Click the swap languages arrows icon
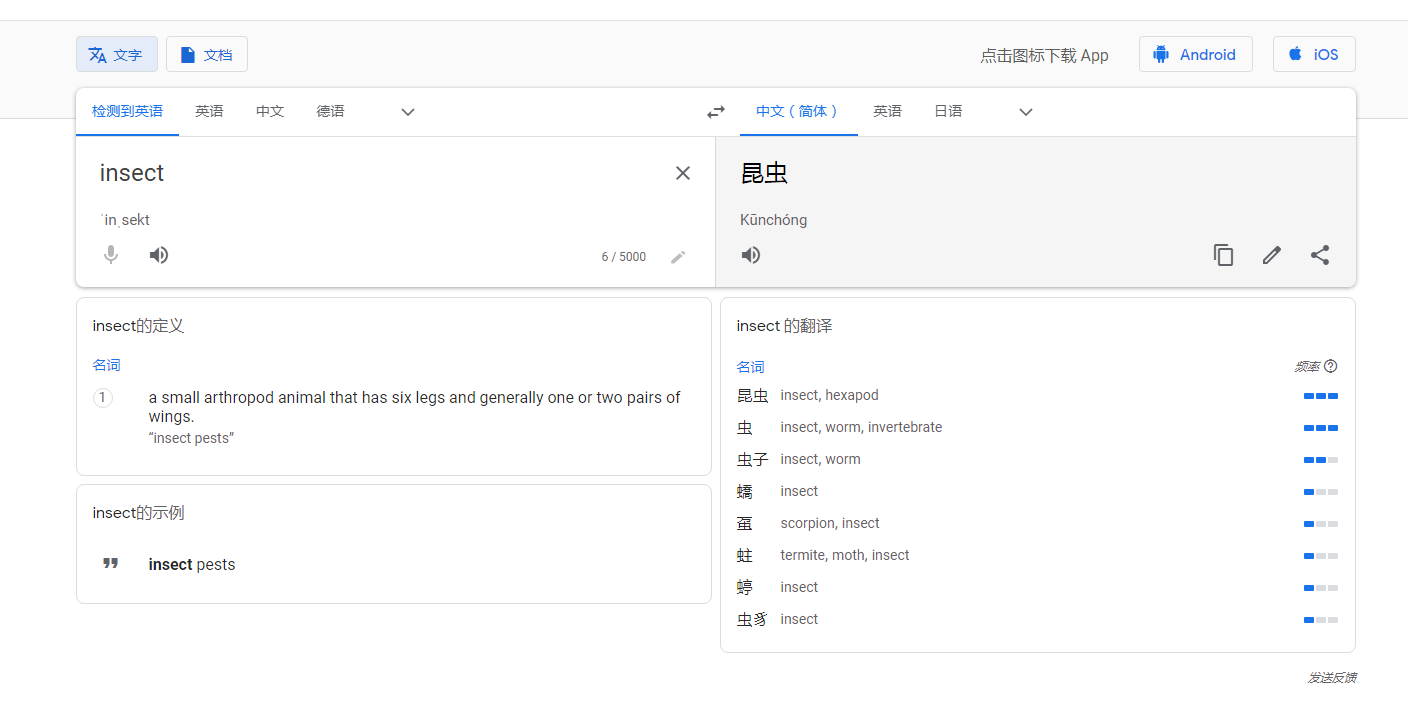Image resolution: width=1408 pixels, height=722 pixels. 716,112
